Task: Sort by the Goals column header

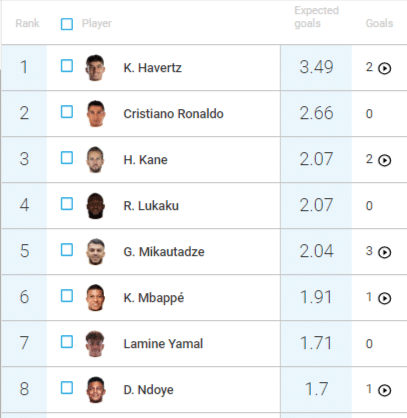Action: (x=379, y=23)
